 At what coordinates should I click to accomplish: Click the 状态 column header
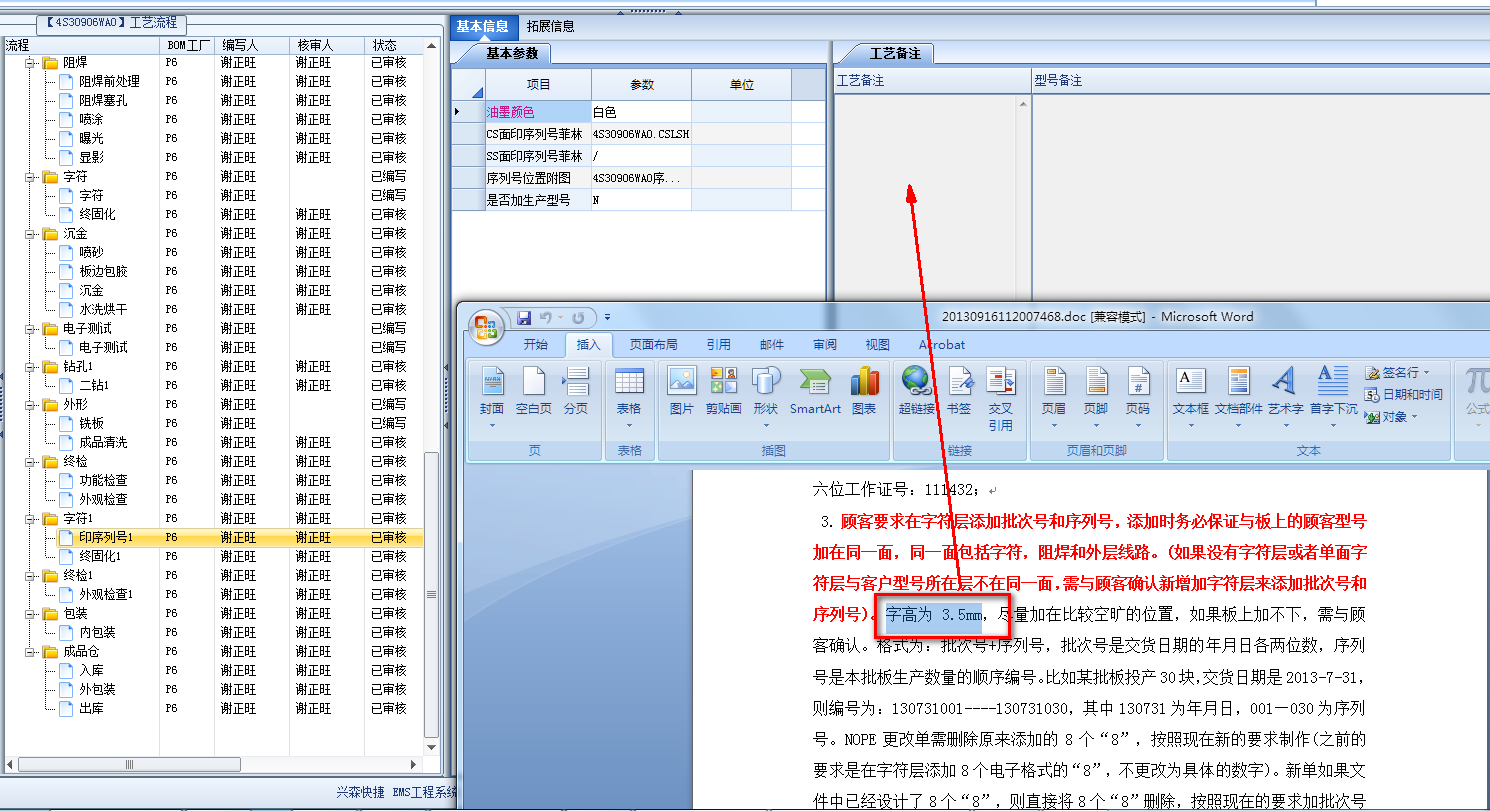(x=395, y=45)
